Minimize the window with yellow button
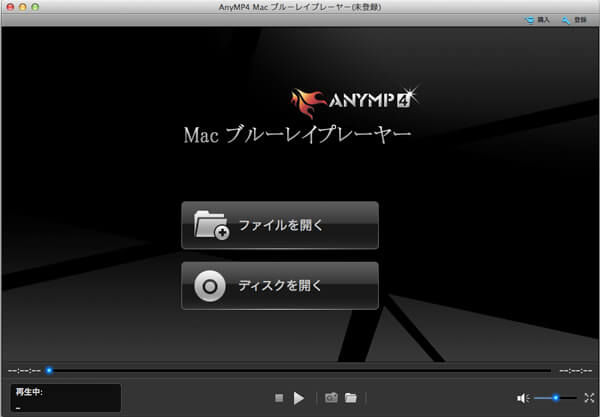 [25, 7]
